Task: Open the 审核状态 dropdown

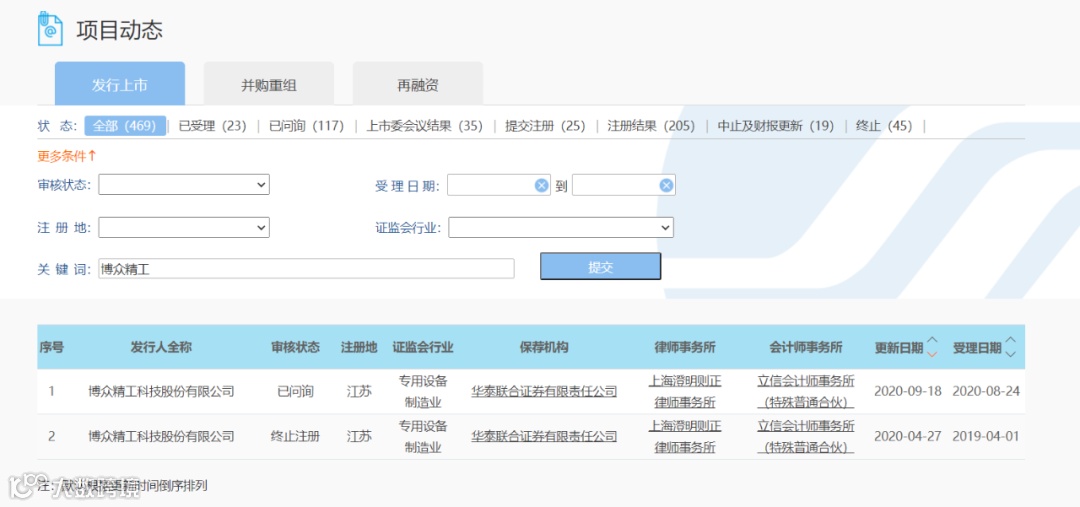Action: click(x=184, y=185)
